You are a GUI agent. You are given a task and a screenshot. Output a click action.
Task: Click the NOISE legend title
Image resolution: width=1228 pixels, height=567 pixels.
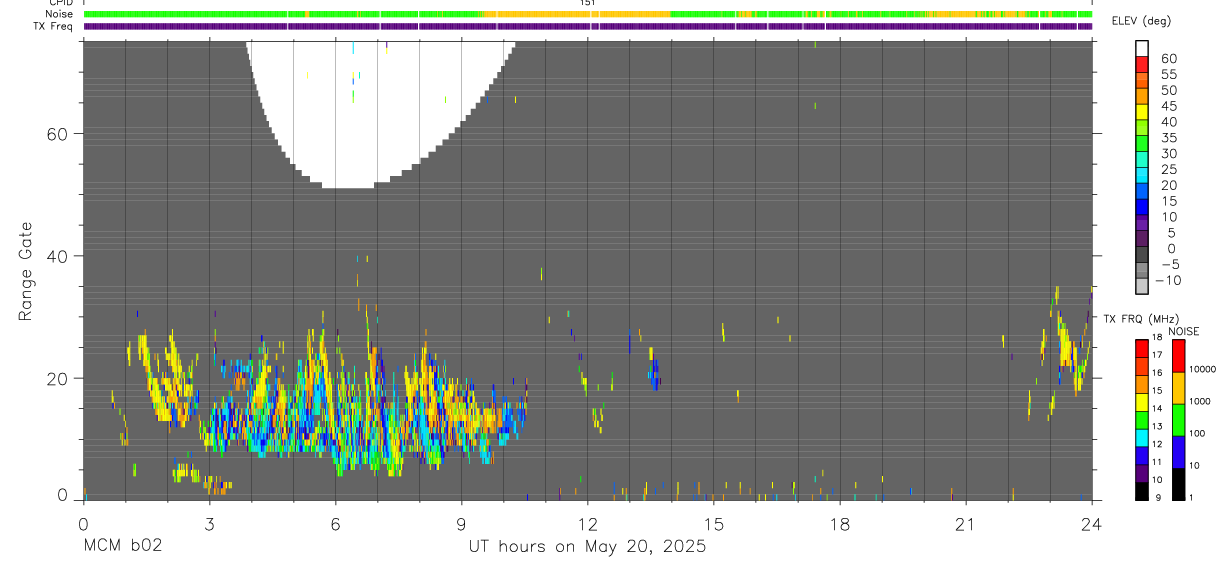[1183, 331]
